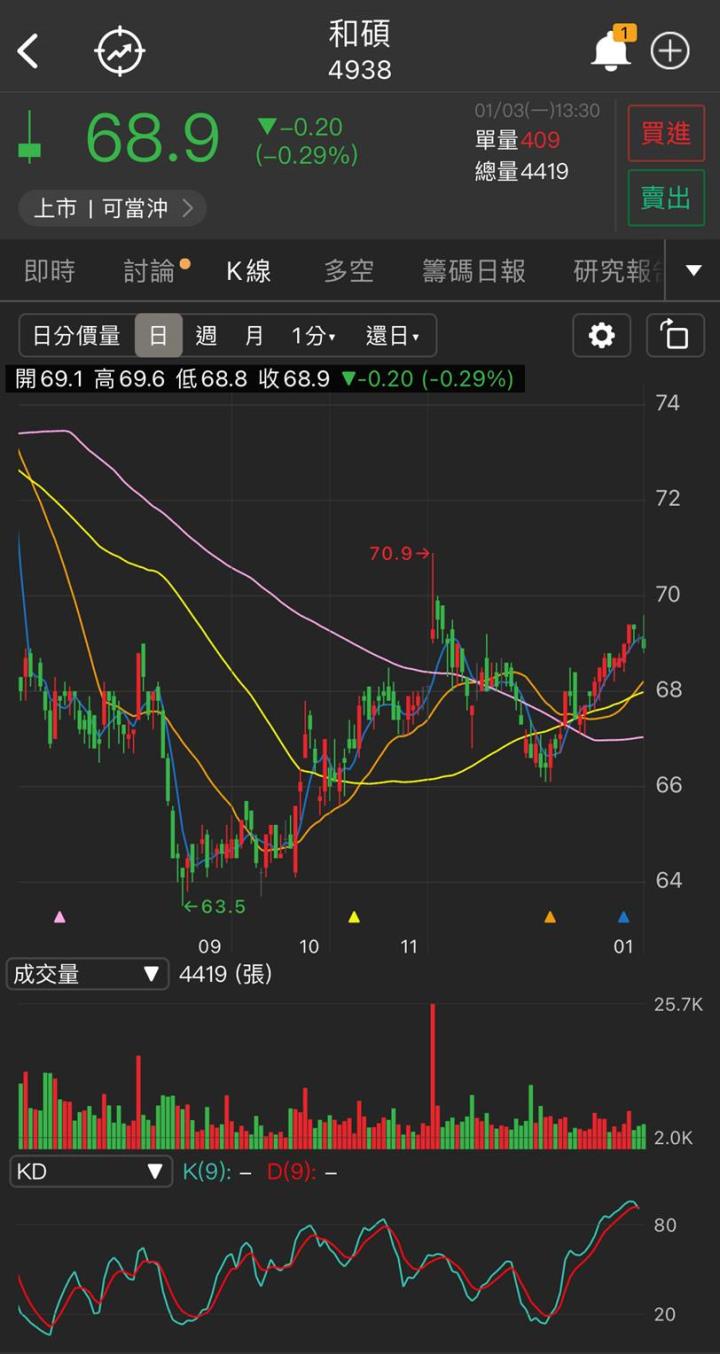This screenshot has width=720, height=1354.
Task: Select 日分價量 chart mode
Action: point(77,336)
